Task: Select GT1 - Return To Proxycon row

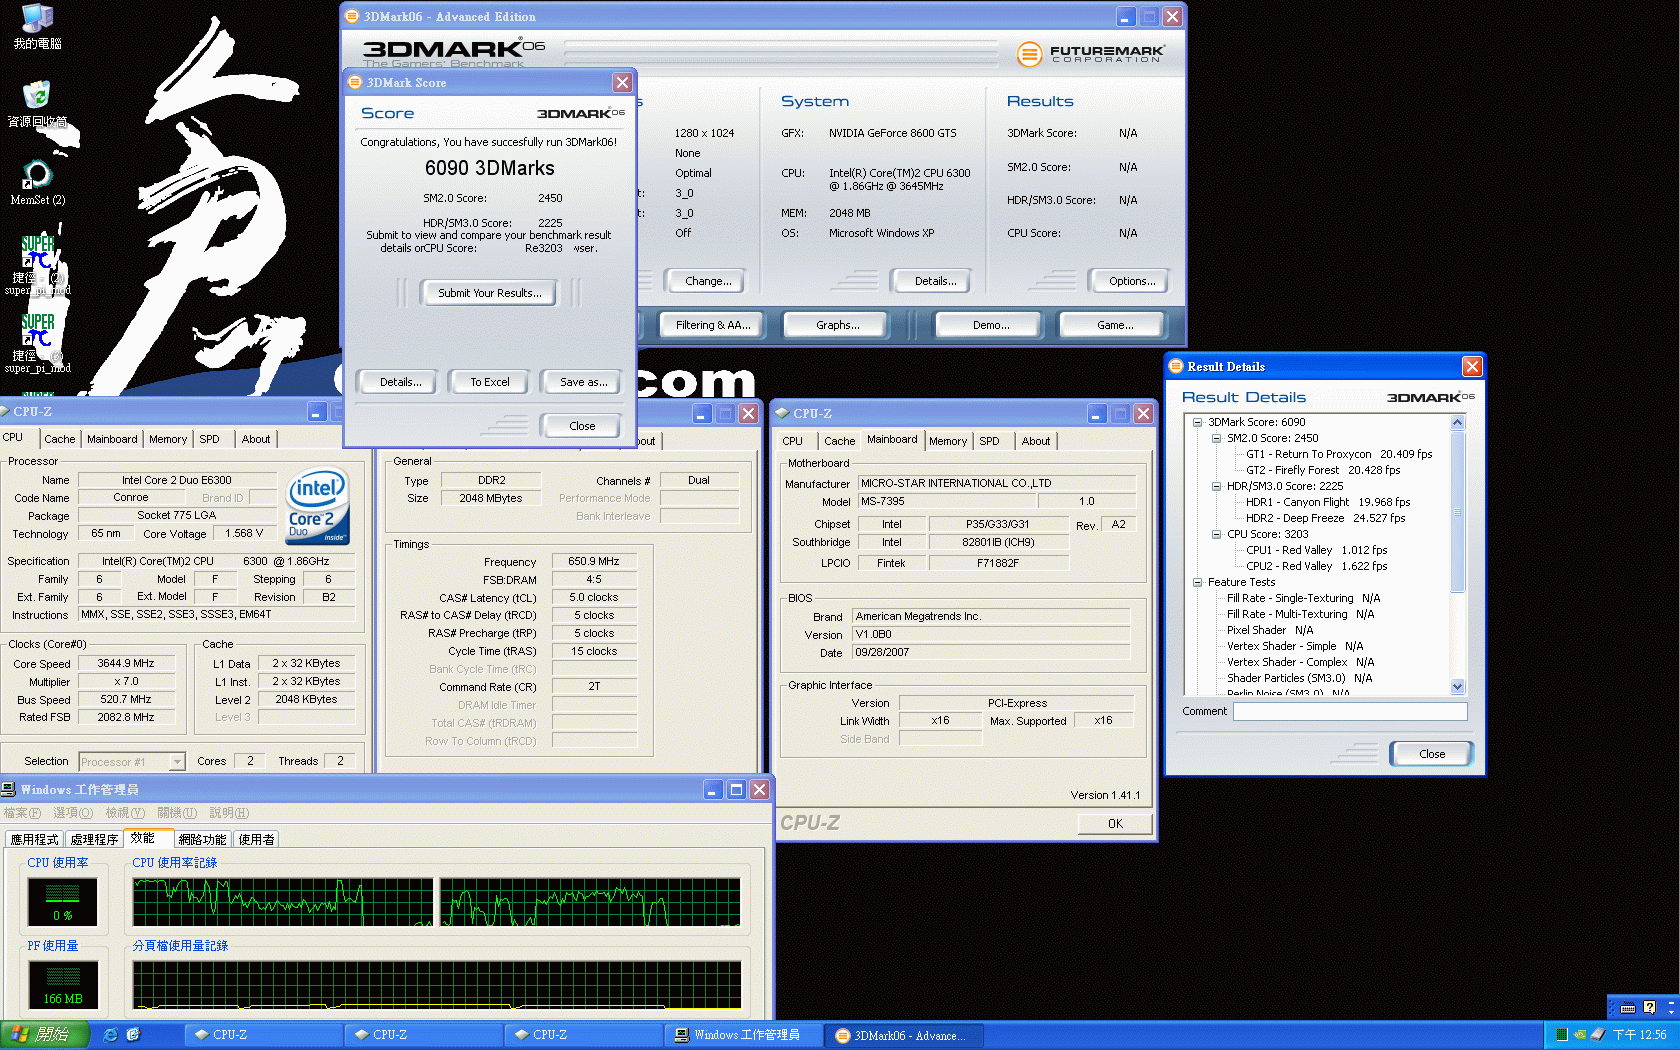Action: pyautogui.click(x=1339, y=454)
